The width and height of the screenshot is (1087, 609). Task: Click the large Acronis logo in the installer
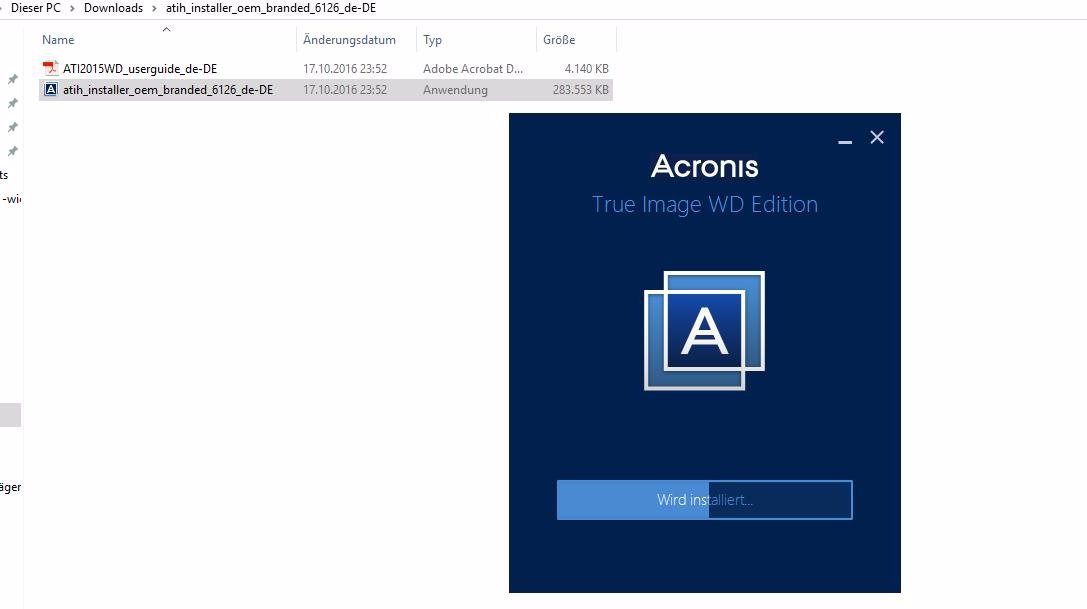coord(704,330)
